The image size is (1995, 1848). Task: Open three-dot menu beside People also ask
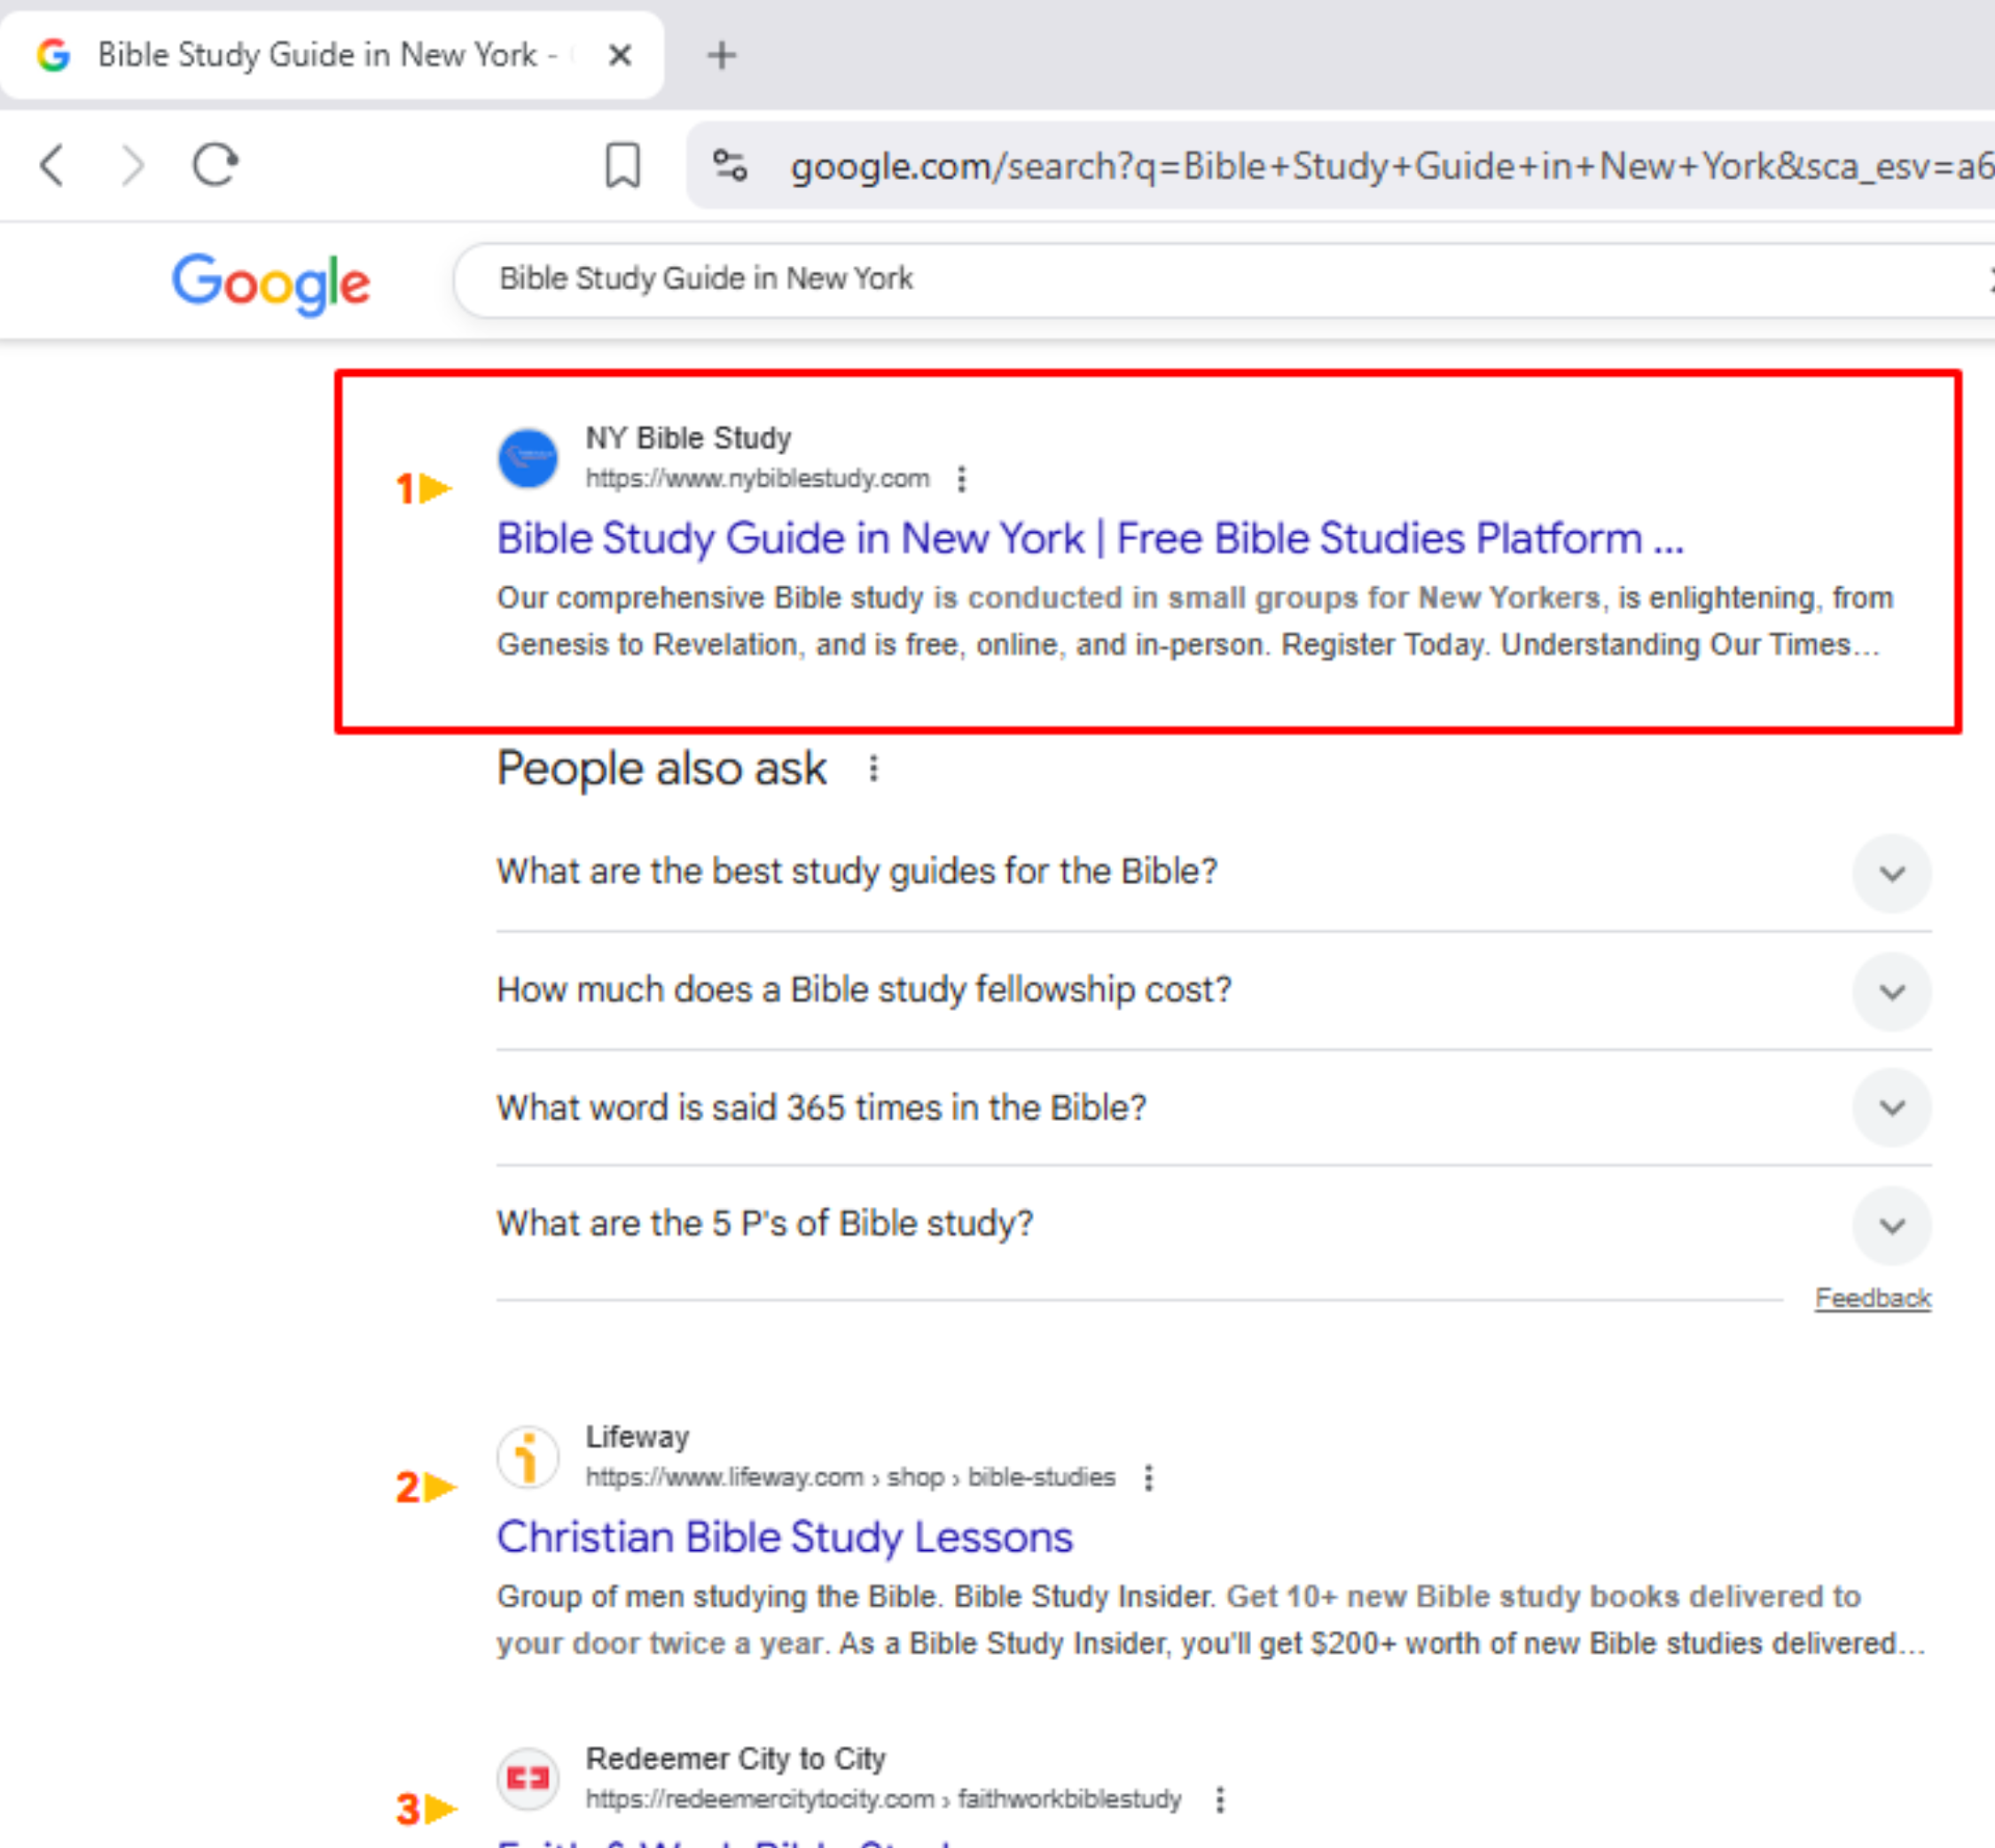point(873,768)
